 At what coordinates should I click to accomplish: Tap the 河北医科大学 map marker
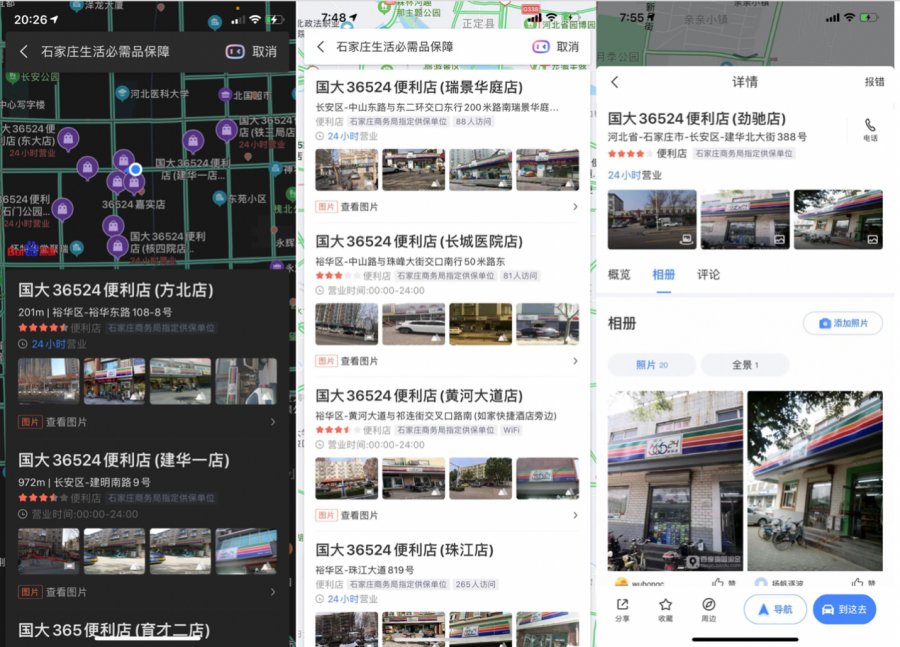pos(122,93)
